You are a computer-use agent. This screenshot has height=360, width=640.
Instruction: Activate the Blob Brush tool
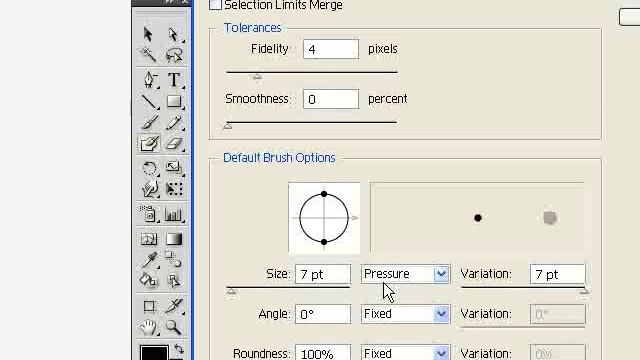(x=149, y=143)
